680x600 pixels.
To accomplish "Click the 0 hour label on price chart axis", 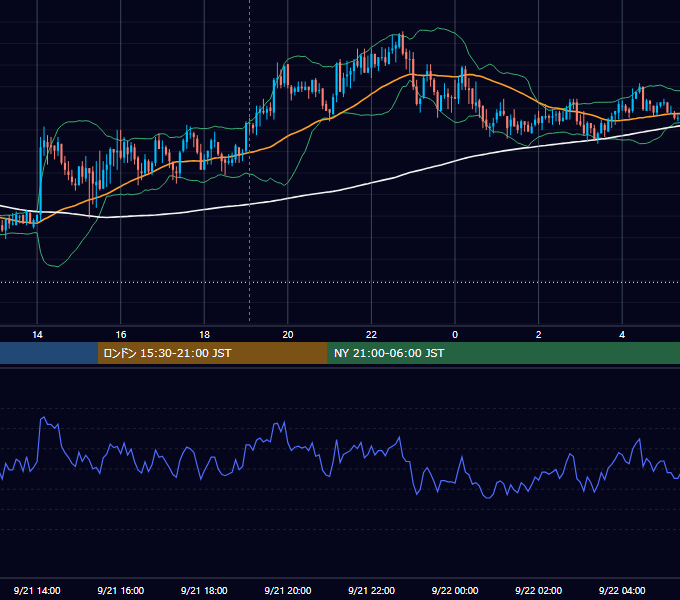I will (455, 335).
